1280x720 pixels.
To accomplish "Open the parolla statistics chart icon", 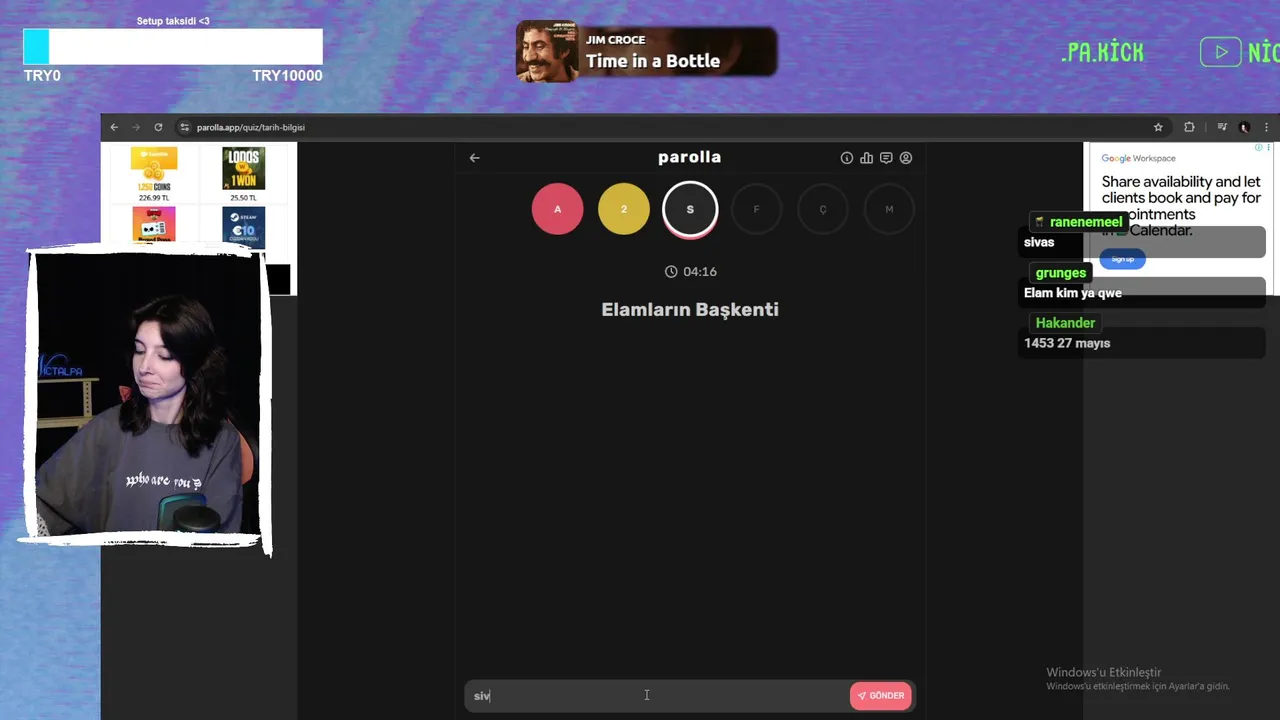I will point(866,158).
